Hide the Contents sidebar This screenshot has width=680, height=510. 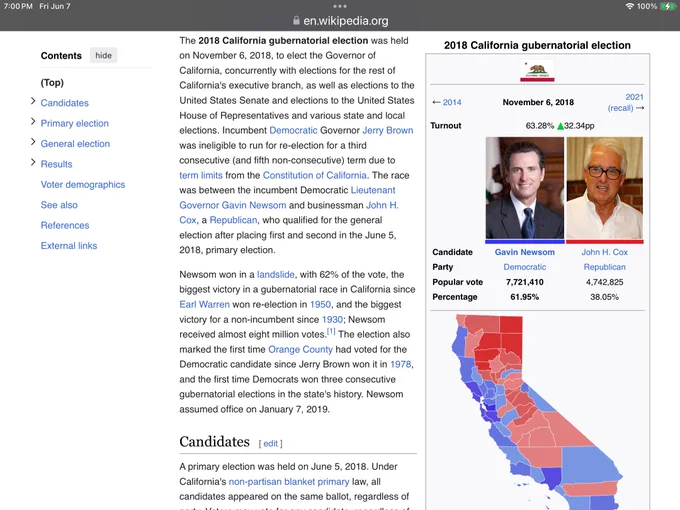coord(104,55)
